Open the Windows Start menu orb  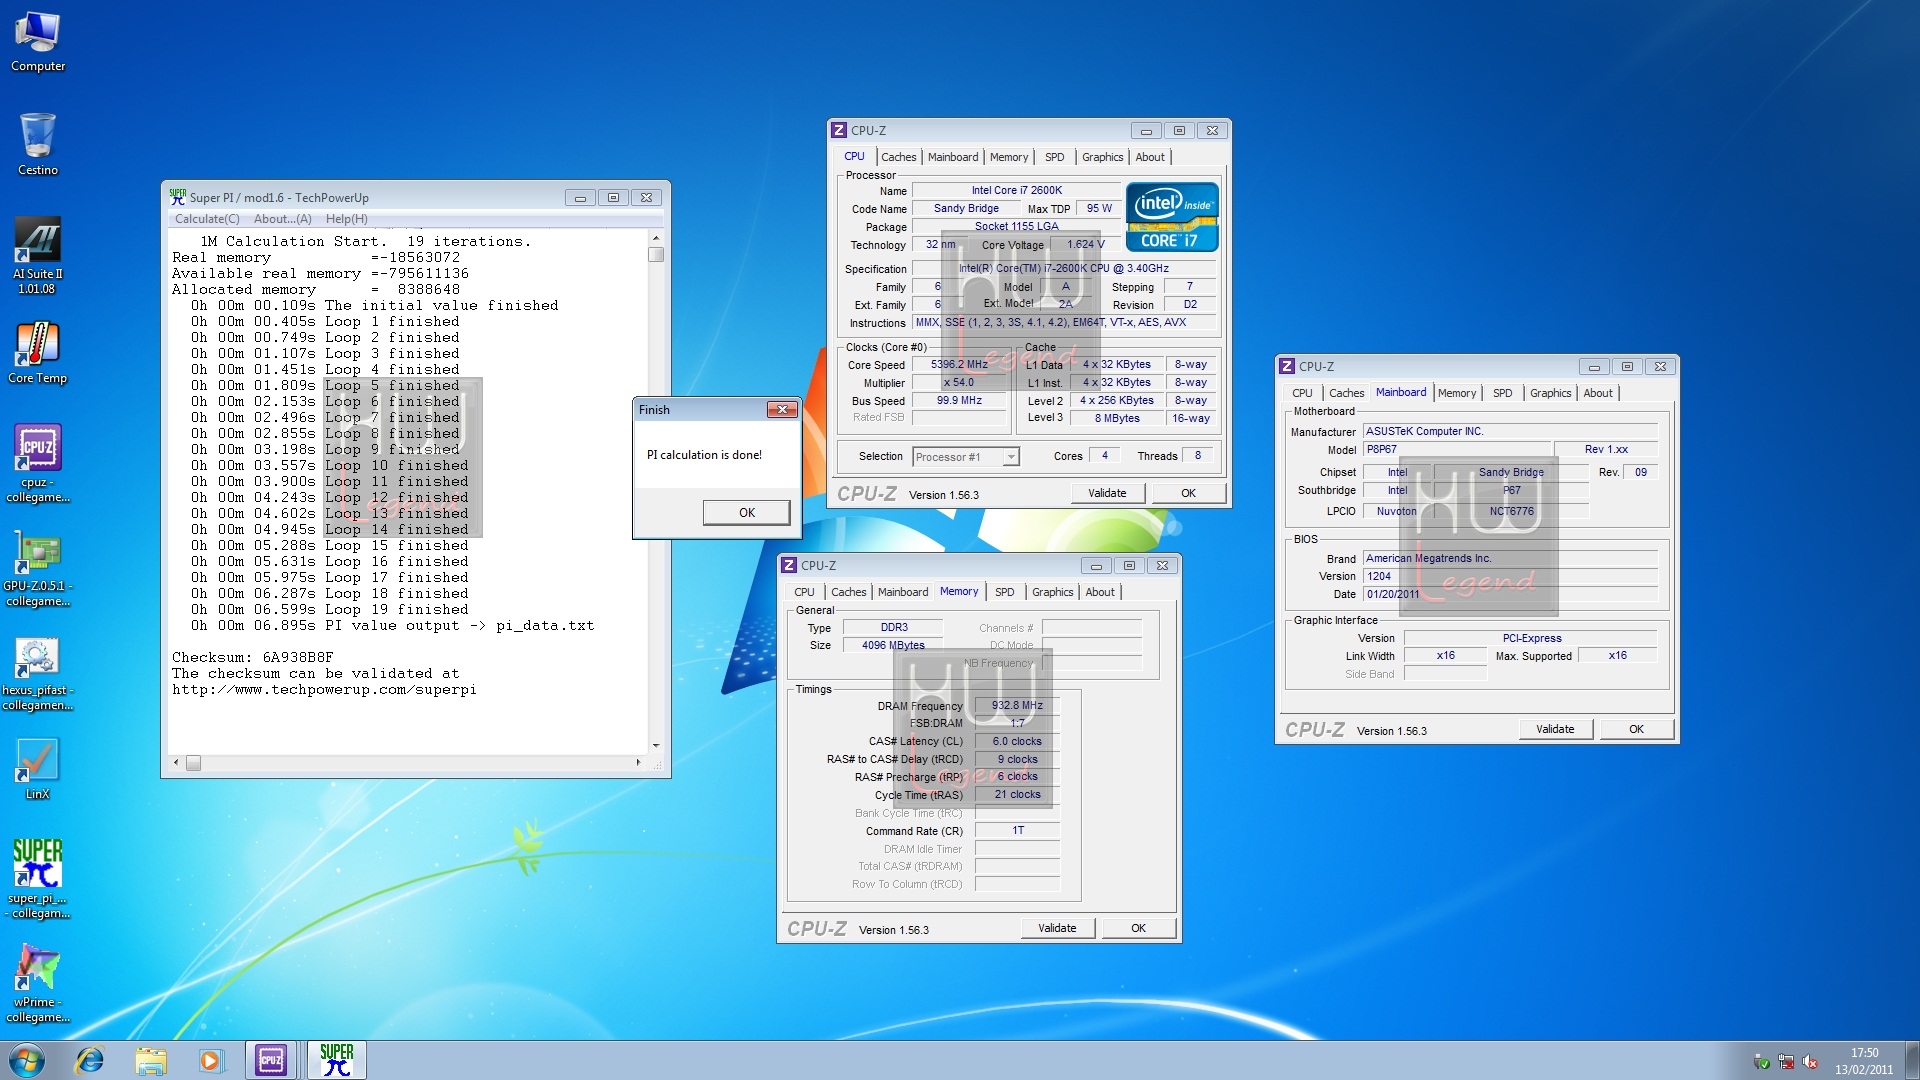click(x=27, y=1060)
